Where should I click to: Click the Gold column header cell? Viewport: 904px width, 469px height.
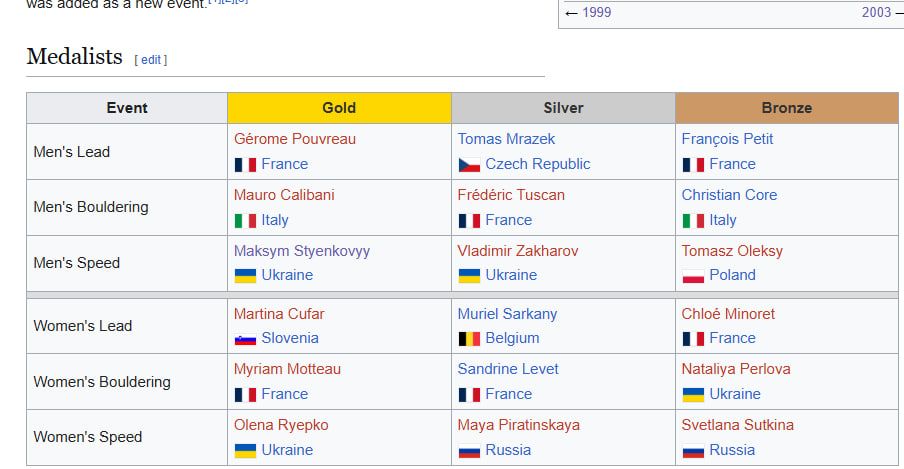click(339, 108)
